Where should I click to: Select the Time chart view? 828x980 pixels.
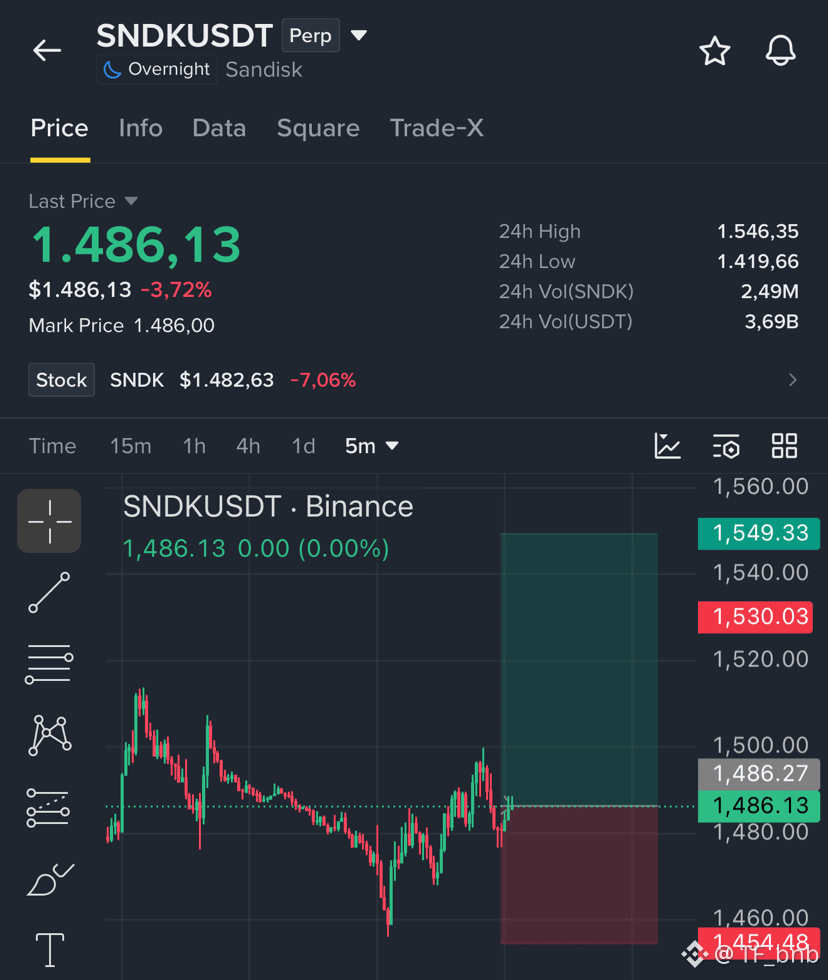pos(52,446)
